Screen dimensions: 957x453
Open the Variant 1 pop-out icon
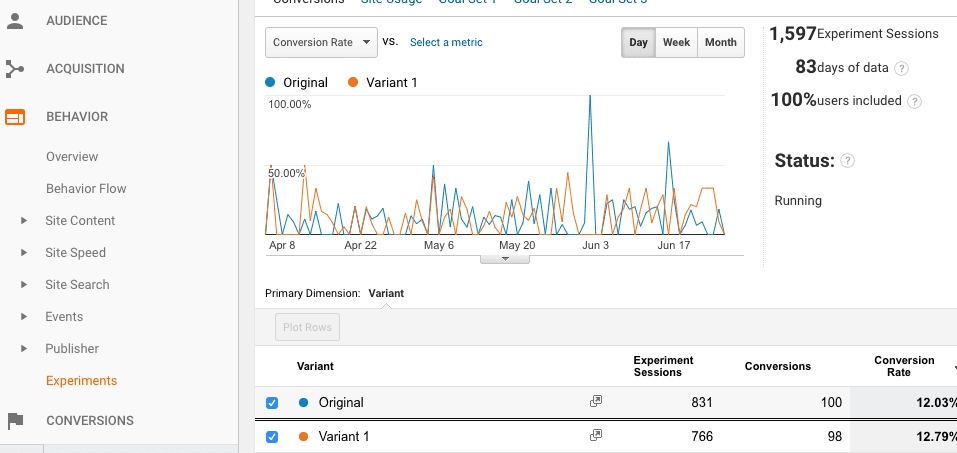[x=596, y=436]
